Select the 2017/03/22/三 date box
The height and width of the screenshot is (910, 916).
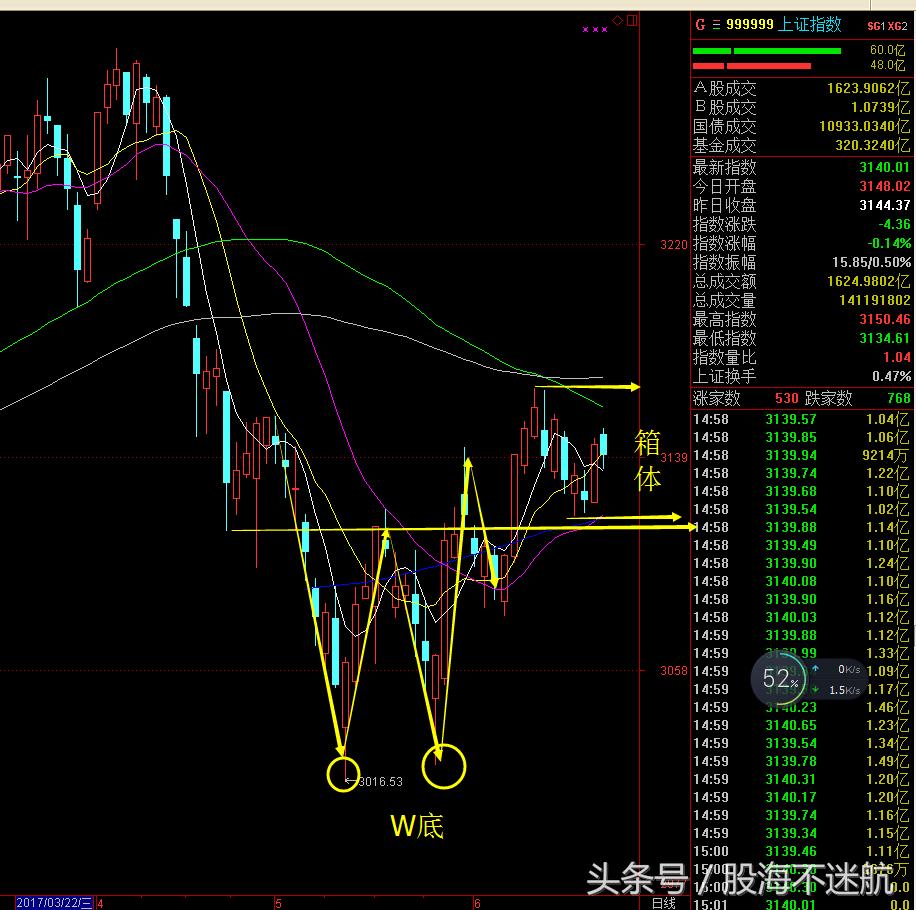(x=54, y=902)
